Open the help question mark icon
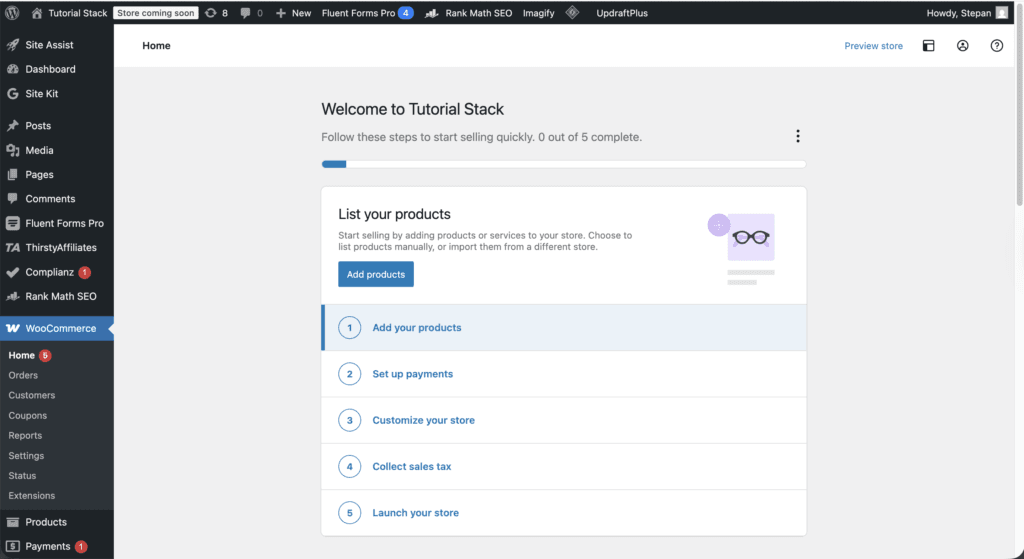The height and width of the screenshot is (559, 1024). pos(997,45)
